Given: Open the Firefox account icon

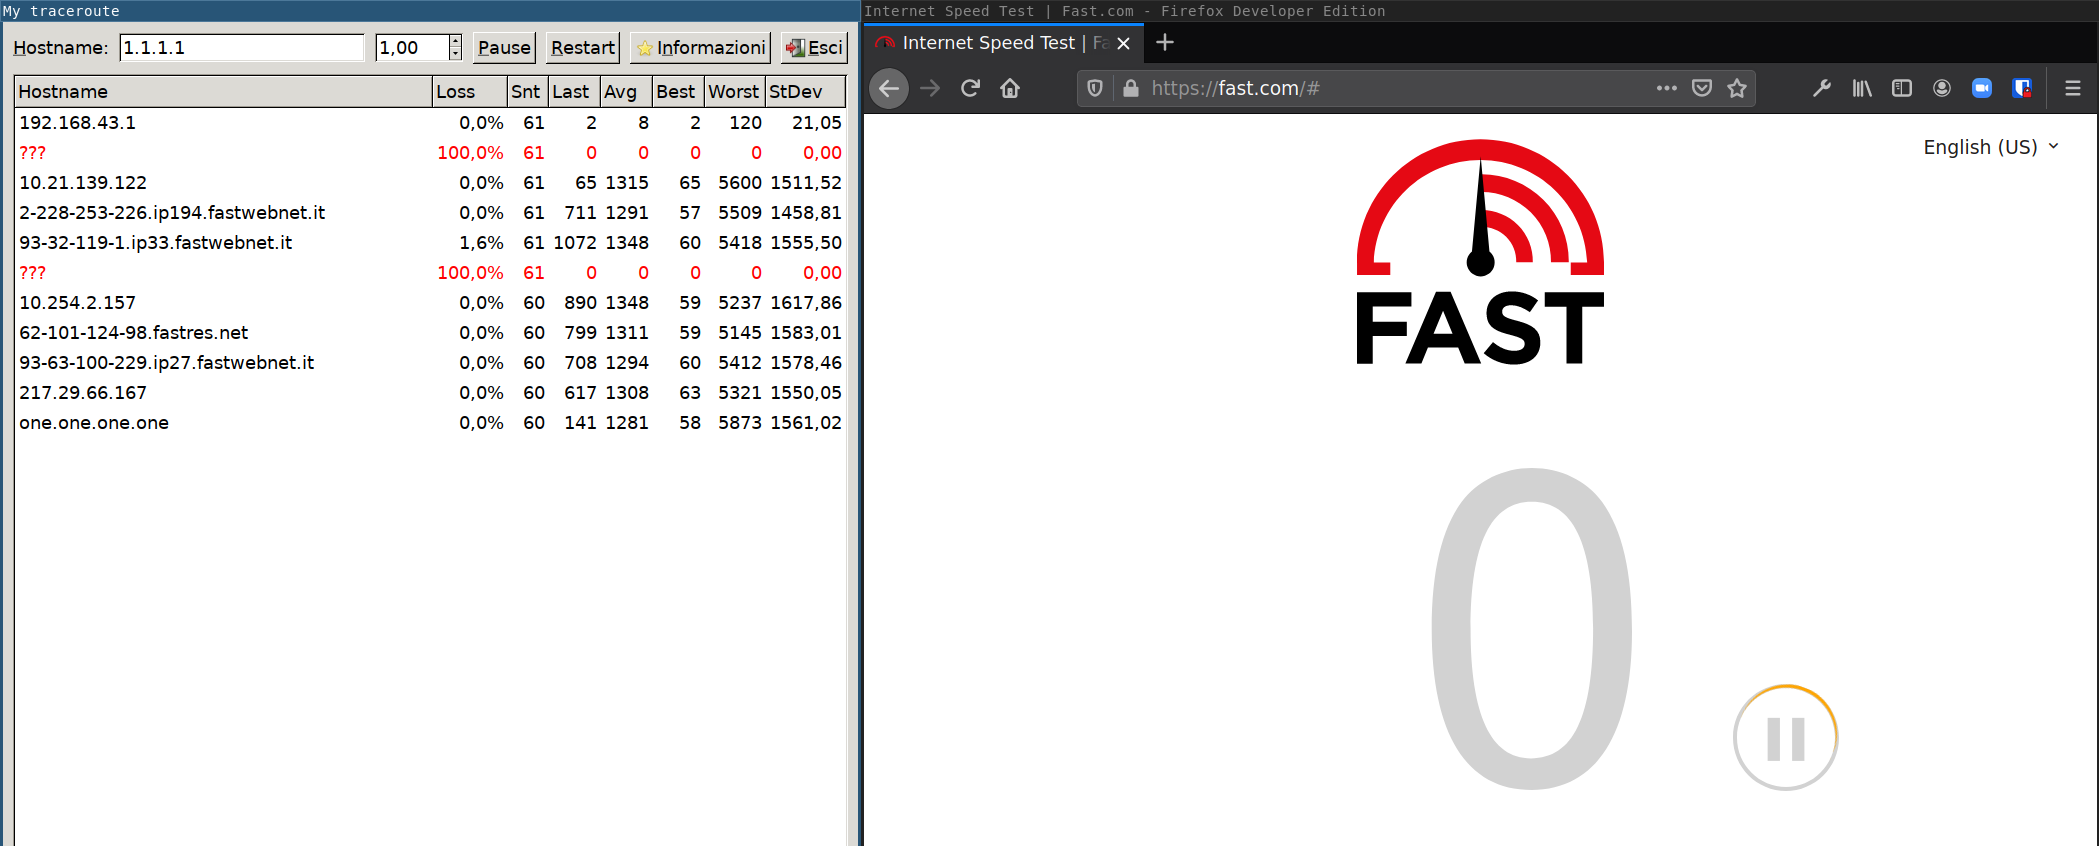Looking at the screenshot, I should pyautogui.click(x=1941, y=89).
